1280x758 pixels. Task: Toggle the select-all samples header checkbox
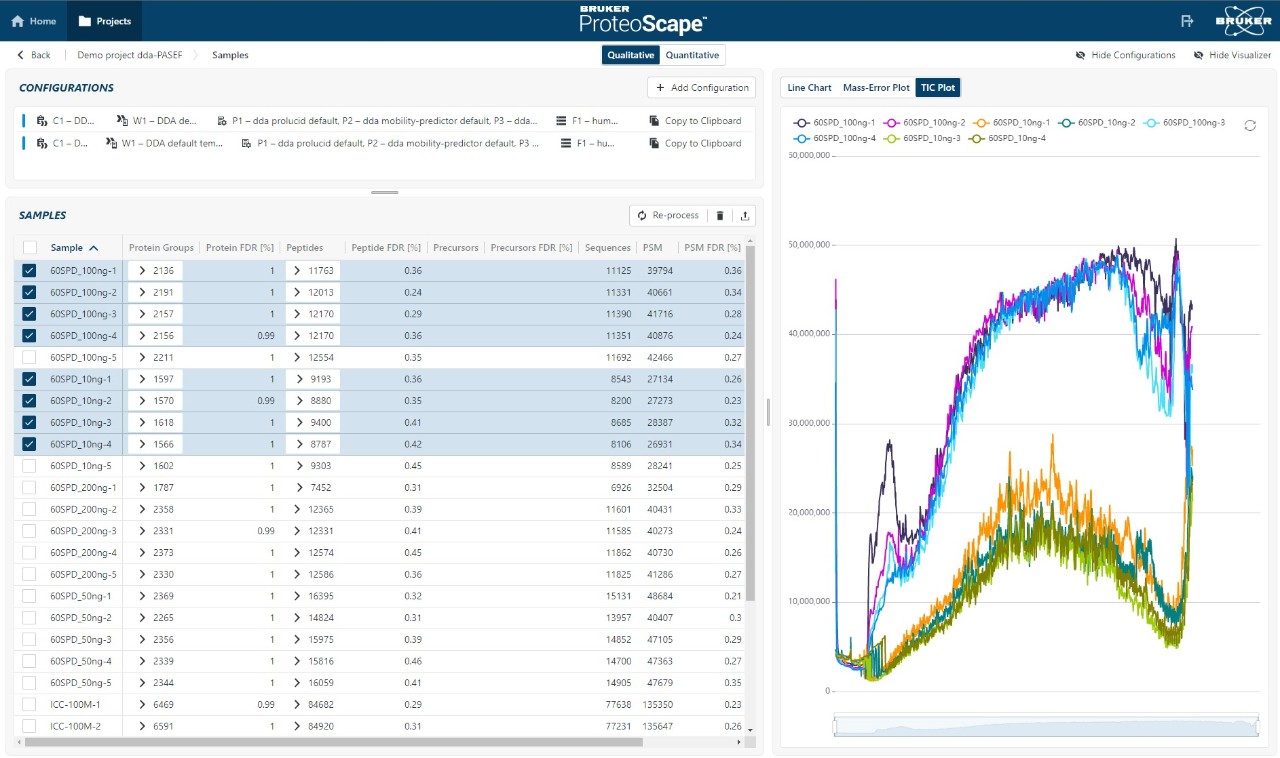pyautogui.click(x=30, y=248)
